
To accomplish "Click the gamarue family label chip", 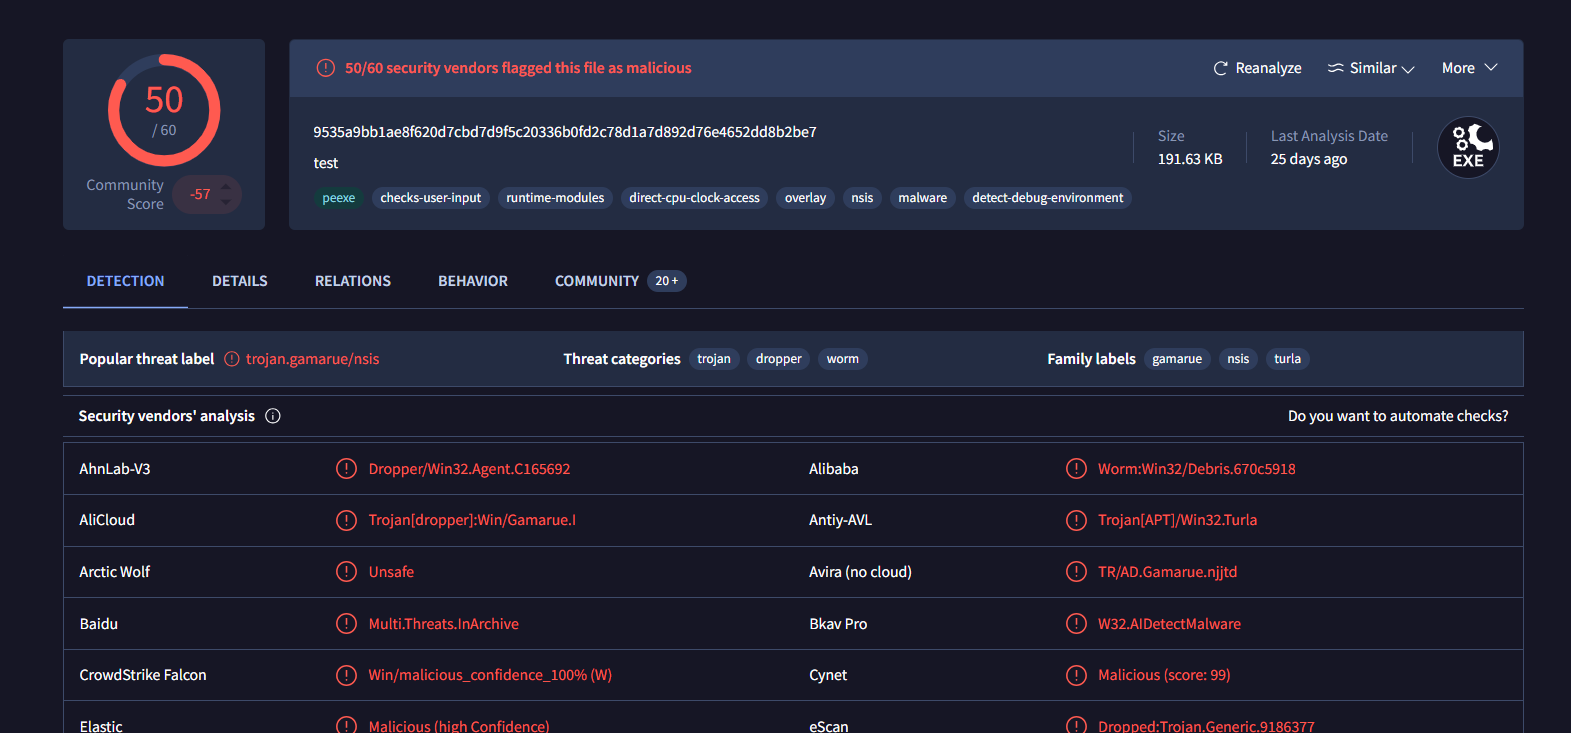I will (x=1176, y=359).
